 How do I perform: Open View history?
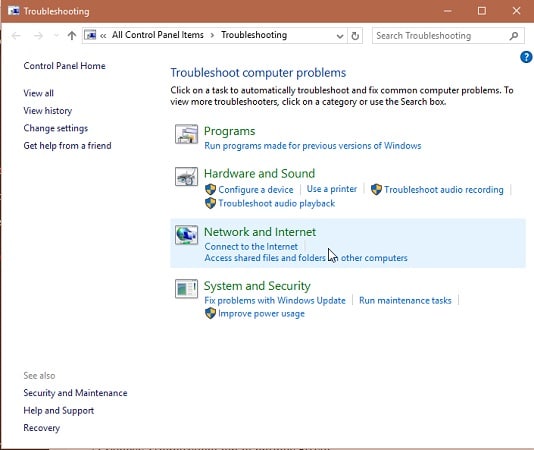pyautogui.click(x=48, y=111)
